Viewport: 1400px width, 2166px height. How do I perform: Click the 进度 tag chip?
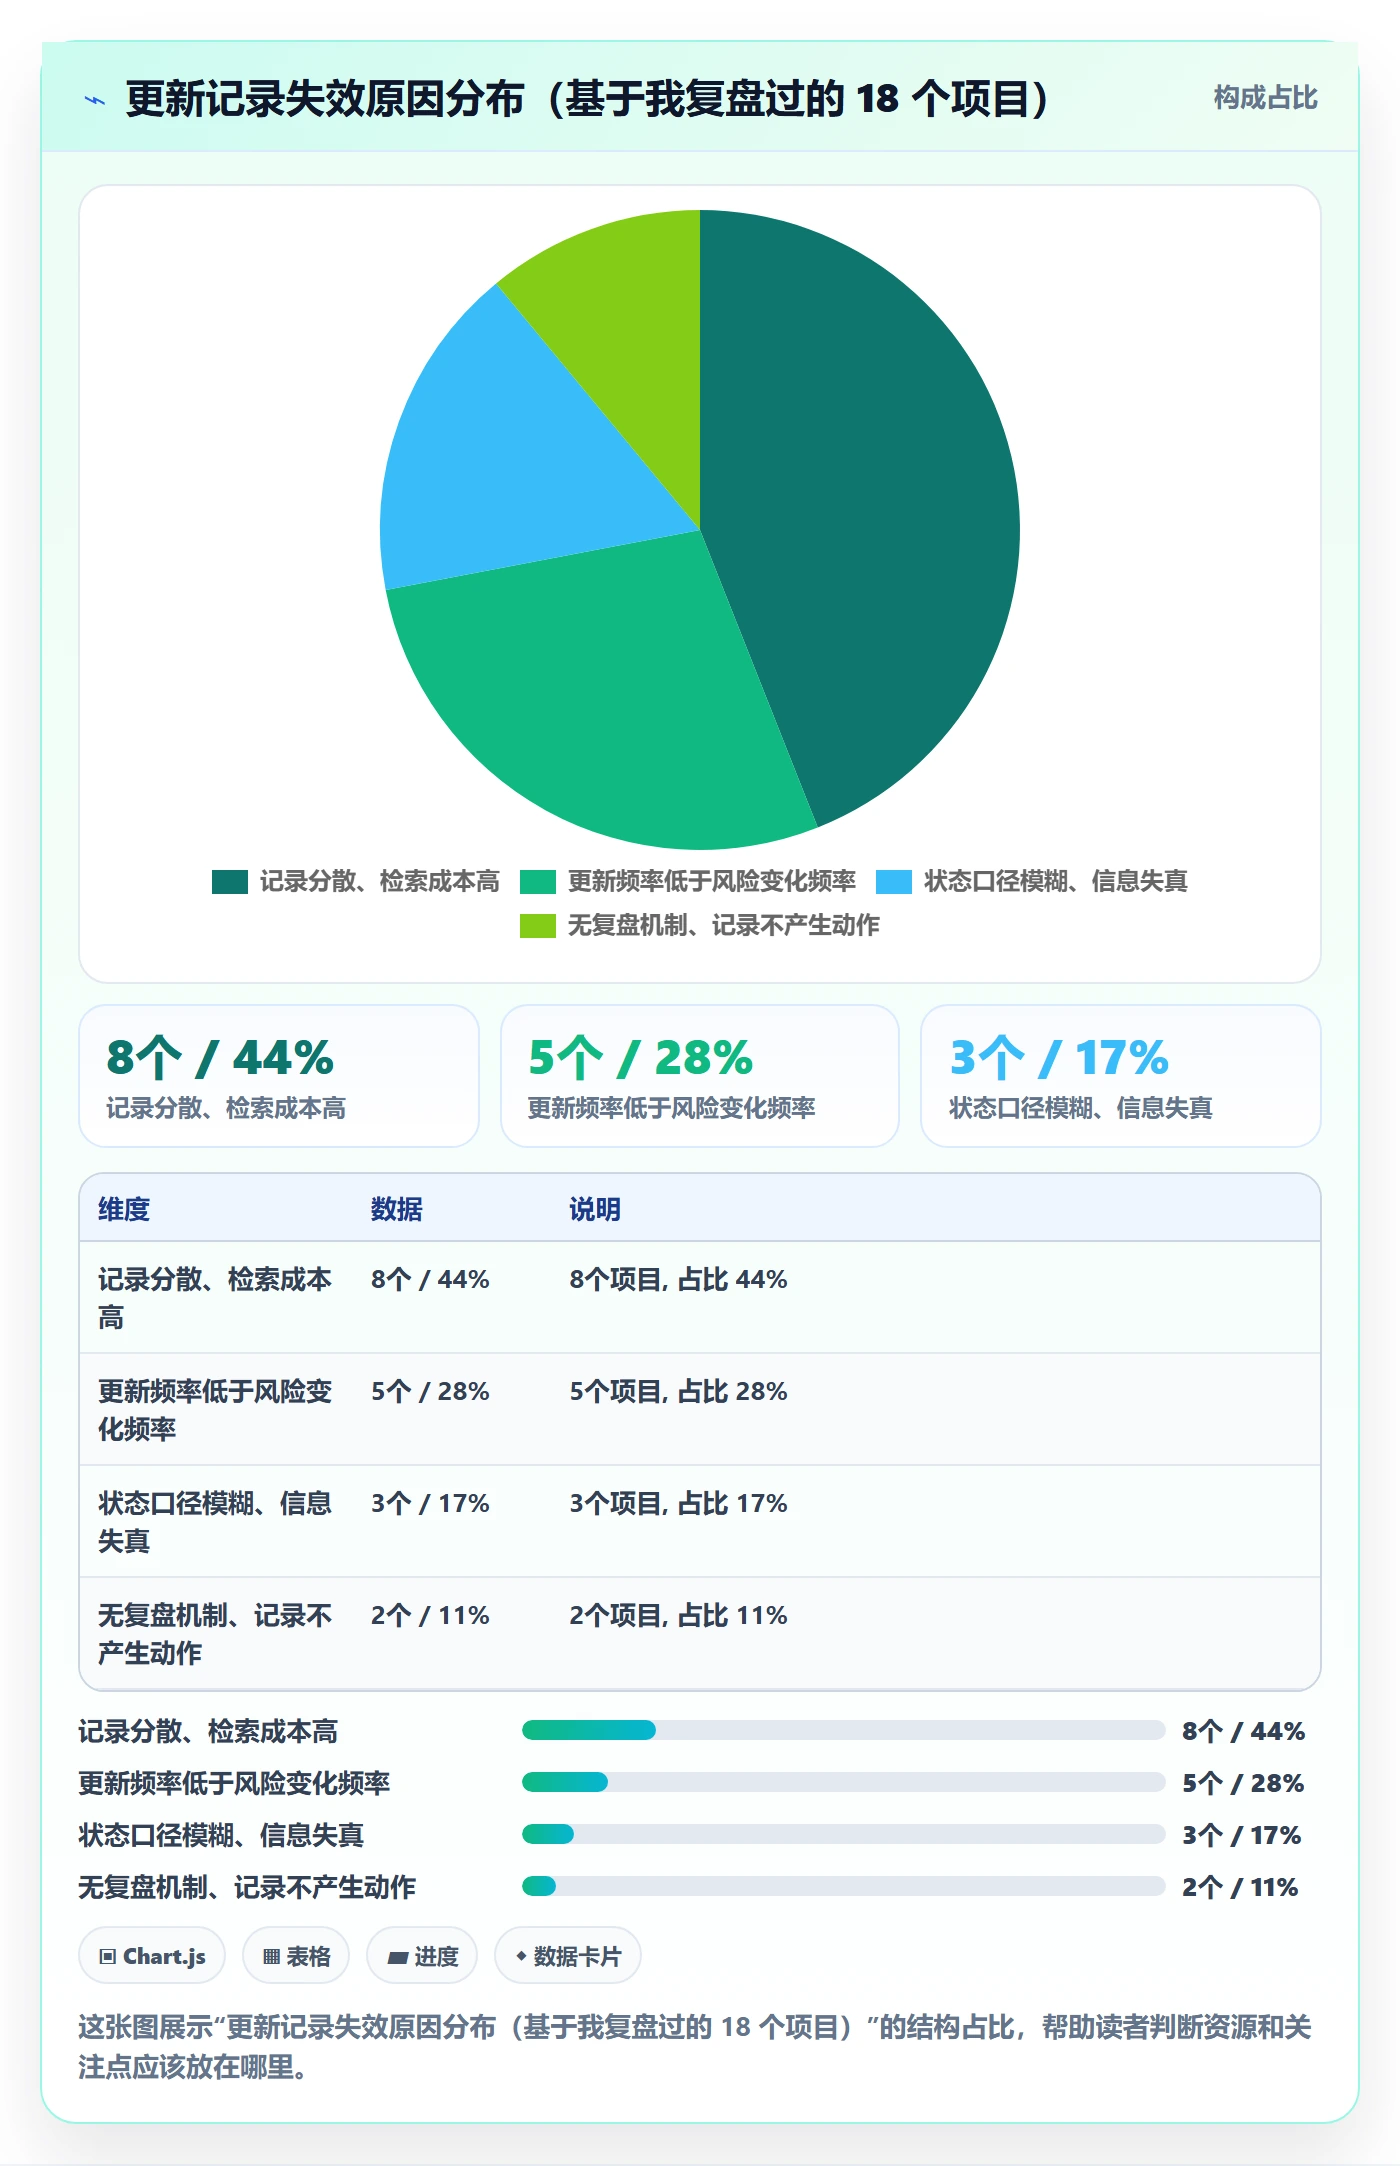pyautogui.click(x=422, y=1956)
